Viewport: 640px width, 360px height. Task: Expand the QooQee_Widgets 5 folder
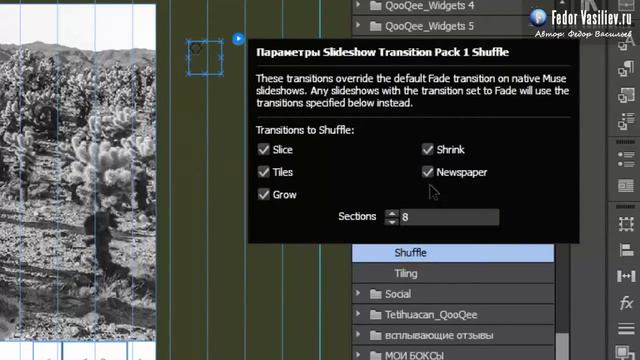[x=358, y=25]
